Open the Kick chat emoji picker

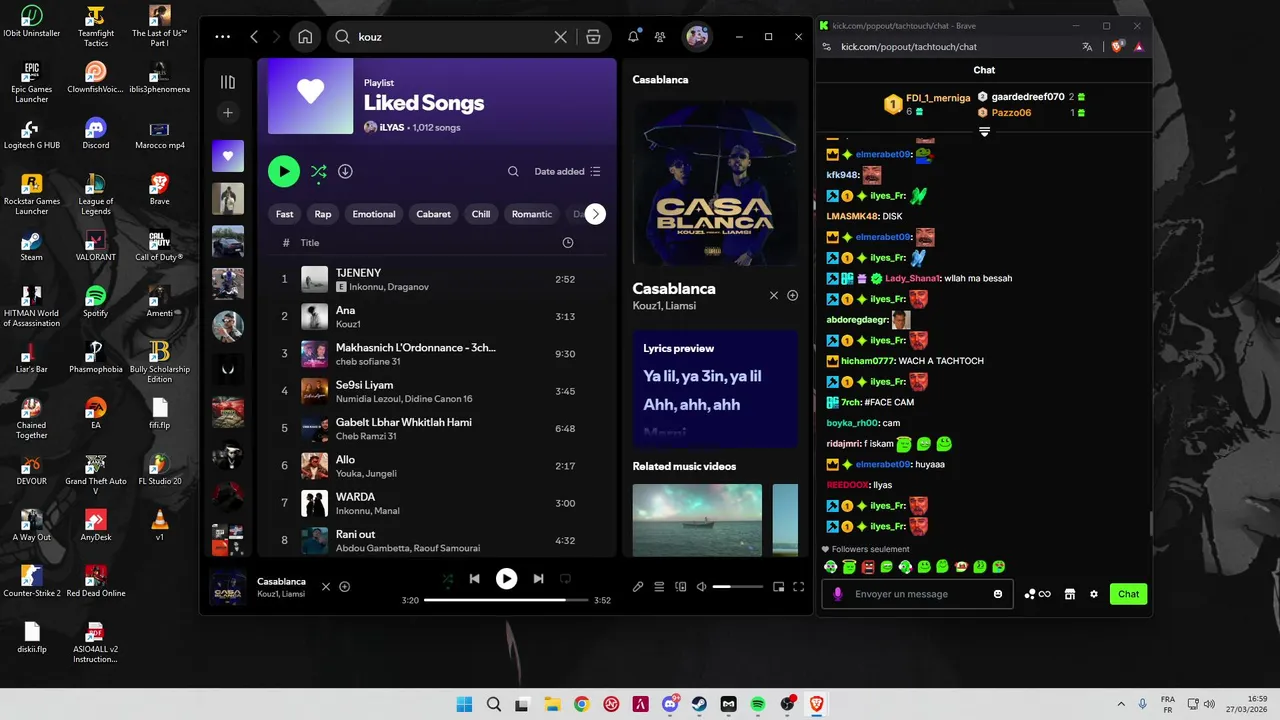pos(998,594)
